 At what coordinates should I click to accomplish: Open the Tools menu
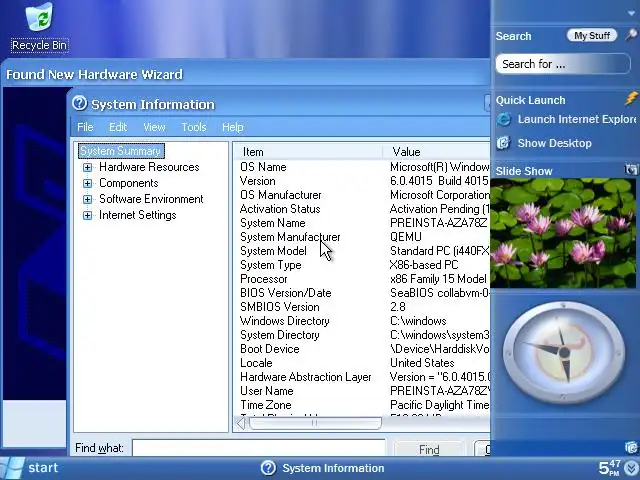(x=194, y=127)
